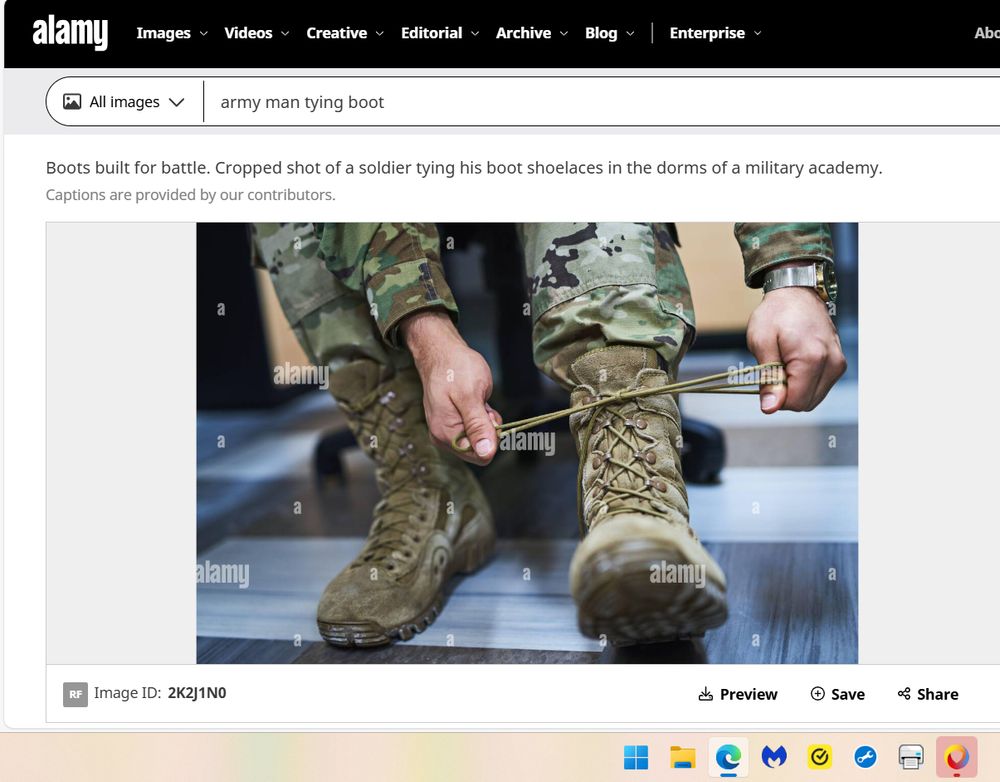The width and height of the screenshot is (1000, 782).
Task: Open the Videos menu
Action: coord(256,33)
